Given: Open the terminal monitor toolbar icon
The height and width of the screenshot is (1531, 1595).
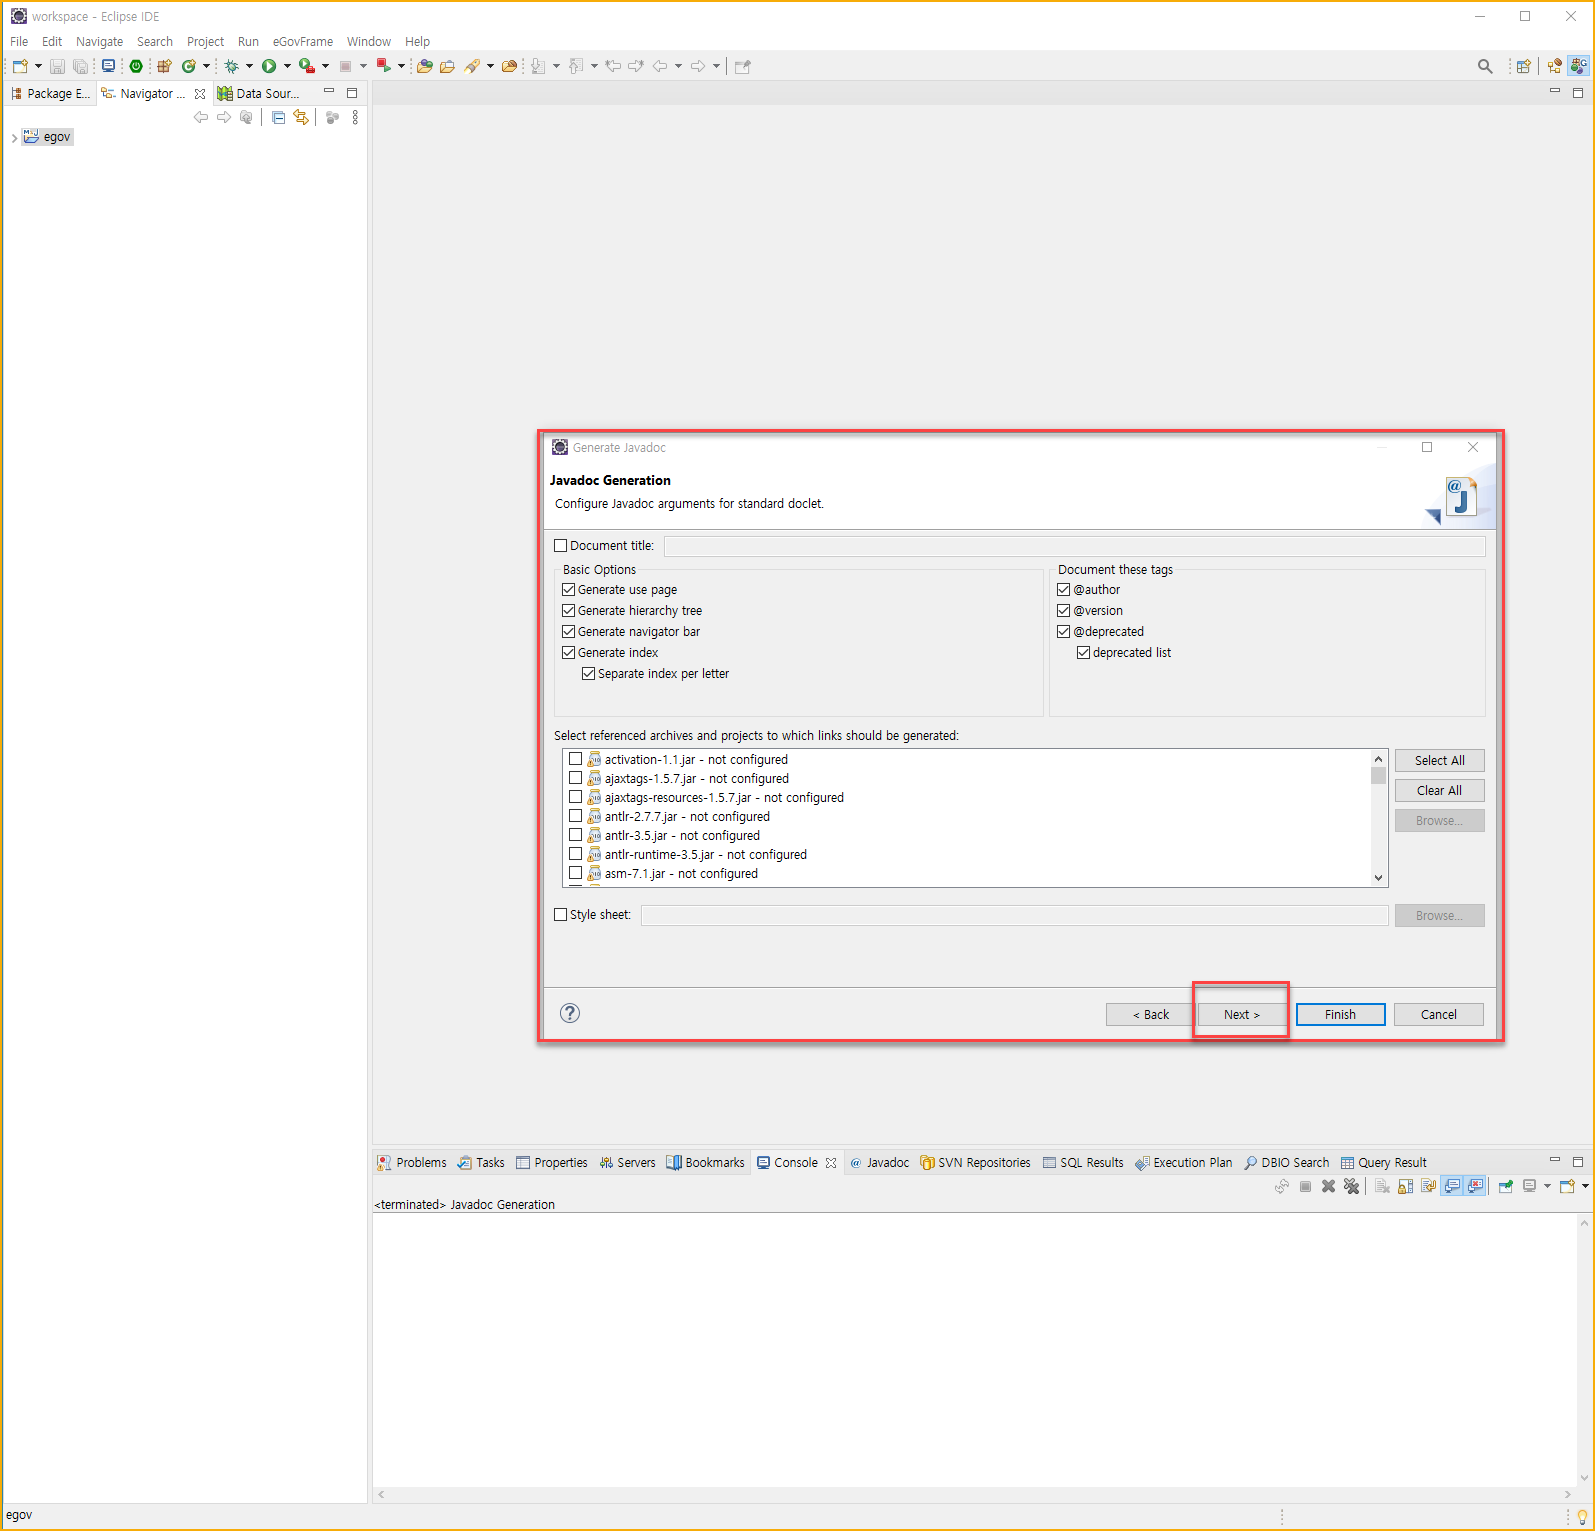Looking at the screenshot, I should point(108,66).
